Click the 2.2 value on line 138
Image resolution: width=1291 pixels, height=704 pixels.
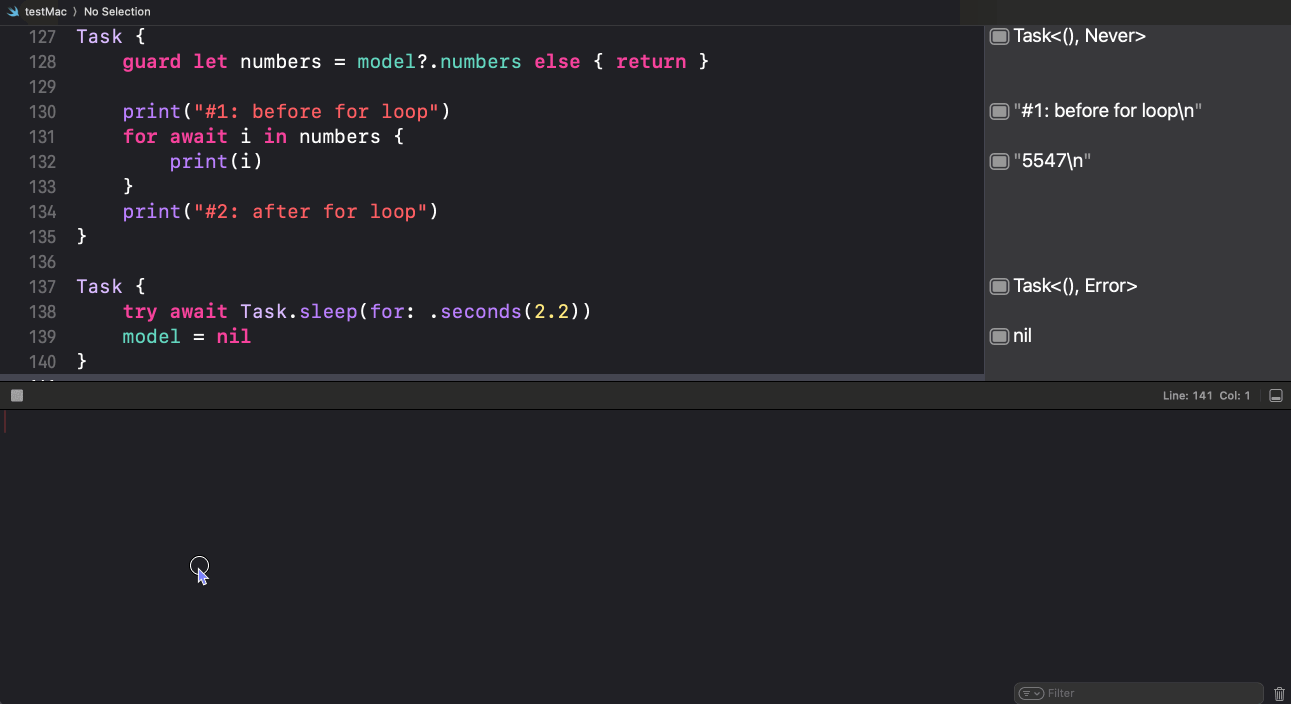pyautogui.click(x=551, y=312)
